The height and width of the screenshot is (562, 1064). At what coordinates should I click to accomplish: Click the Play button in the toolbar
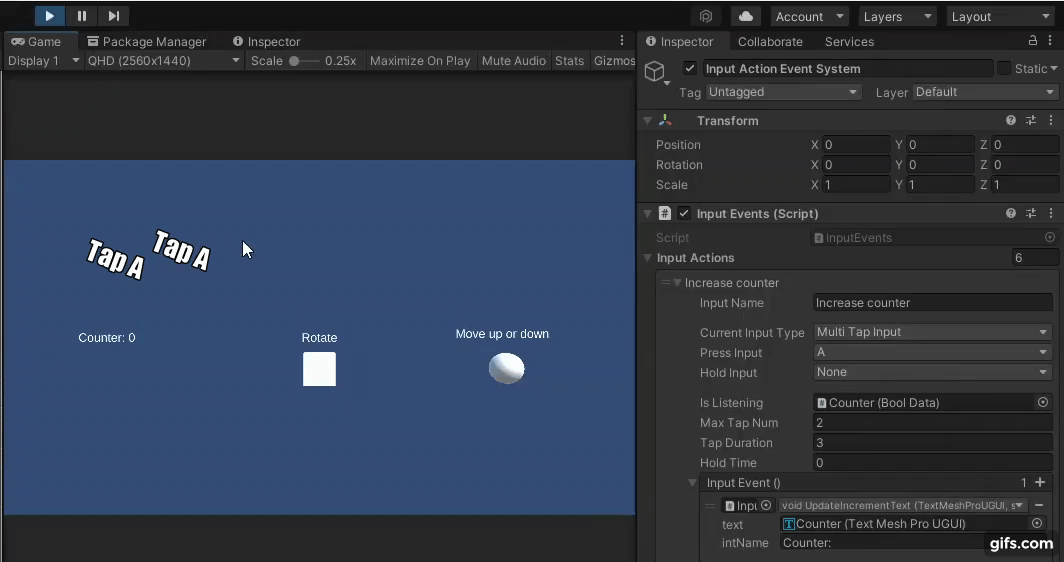coord(49,16)
